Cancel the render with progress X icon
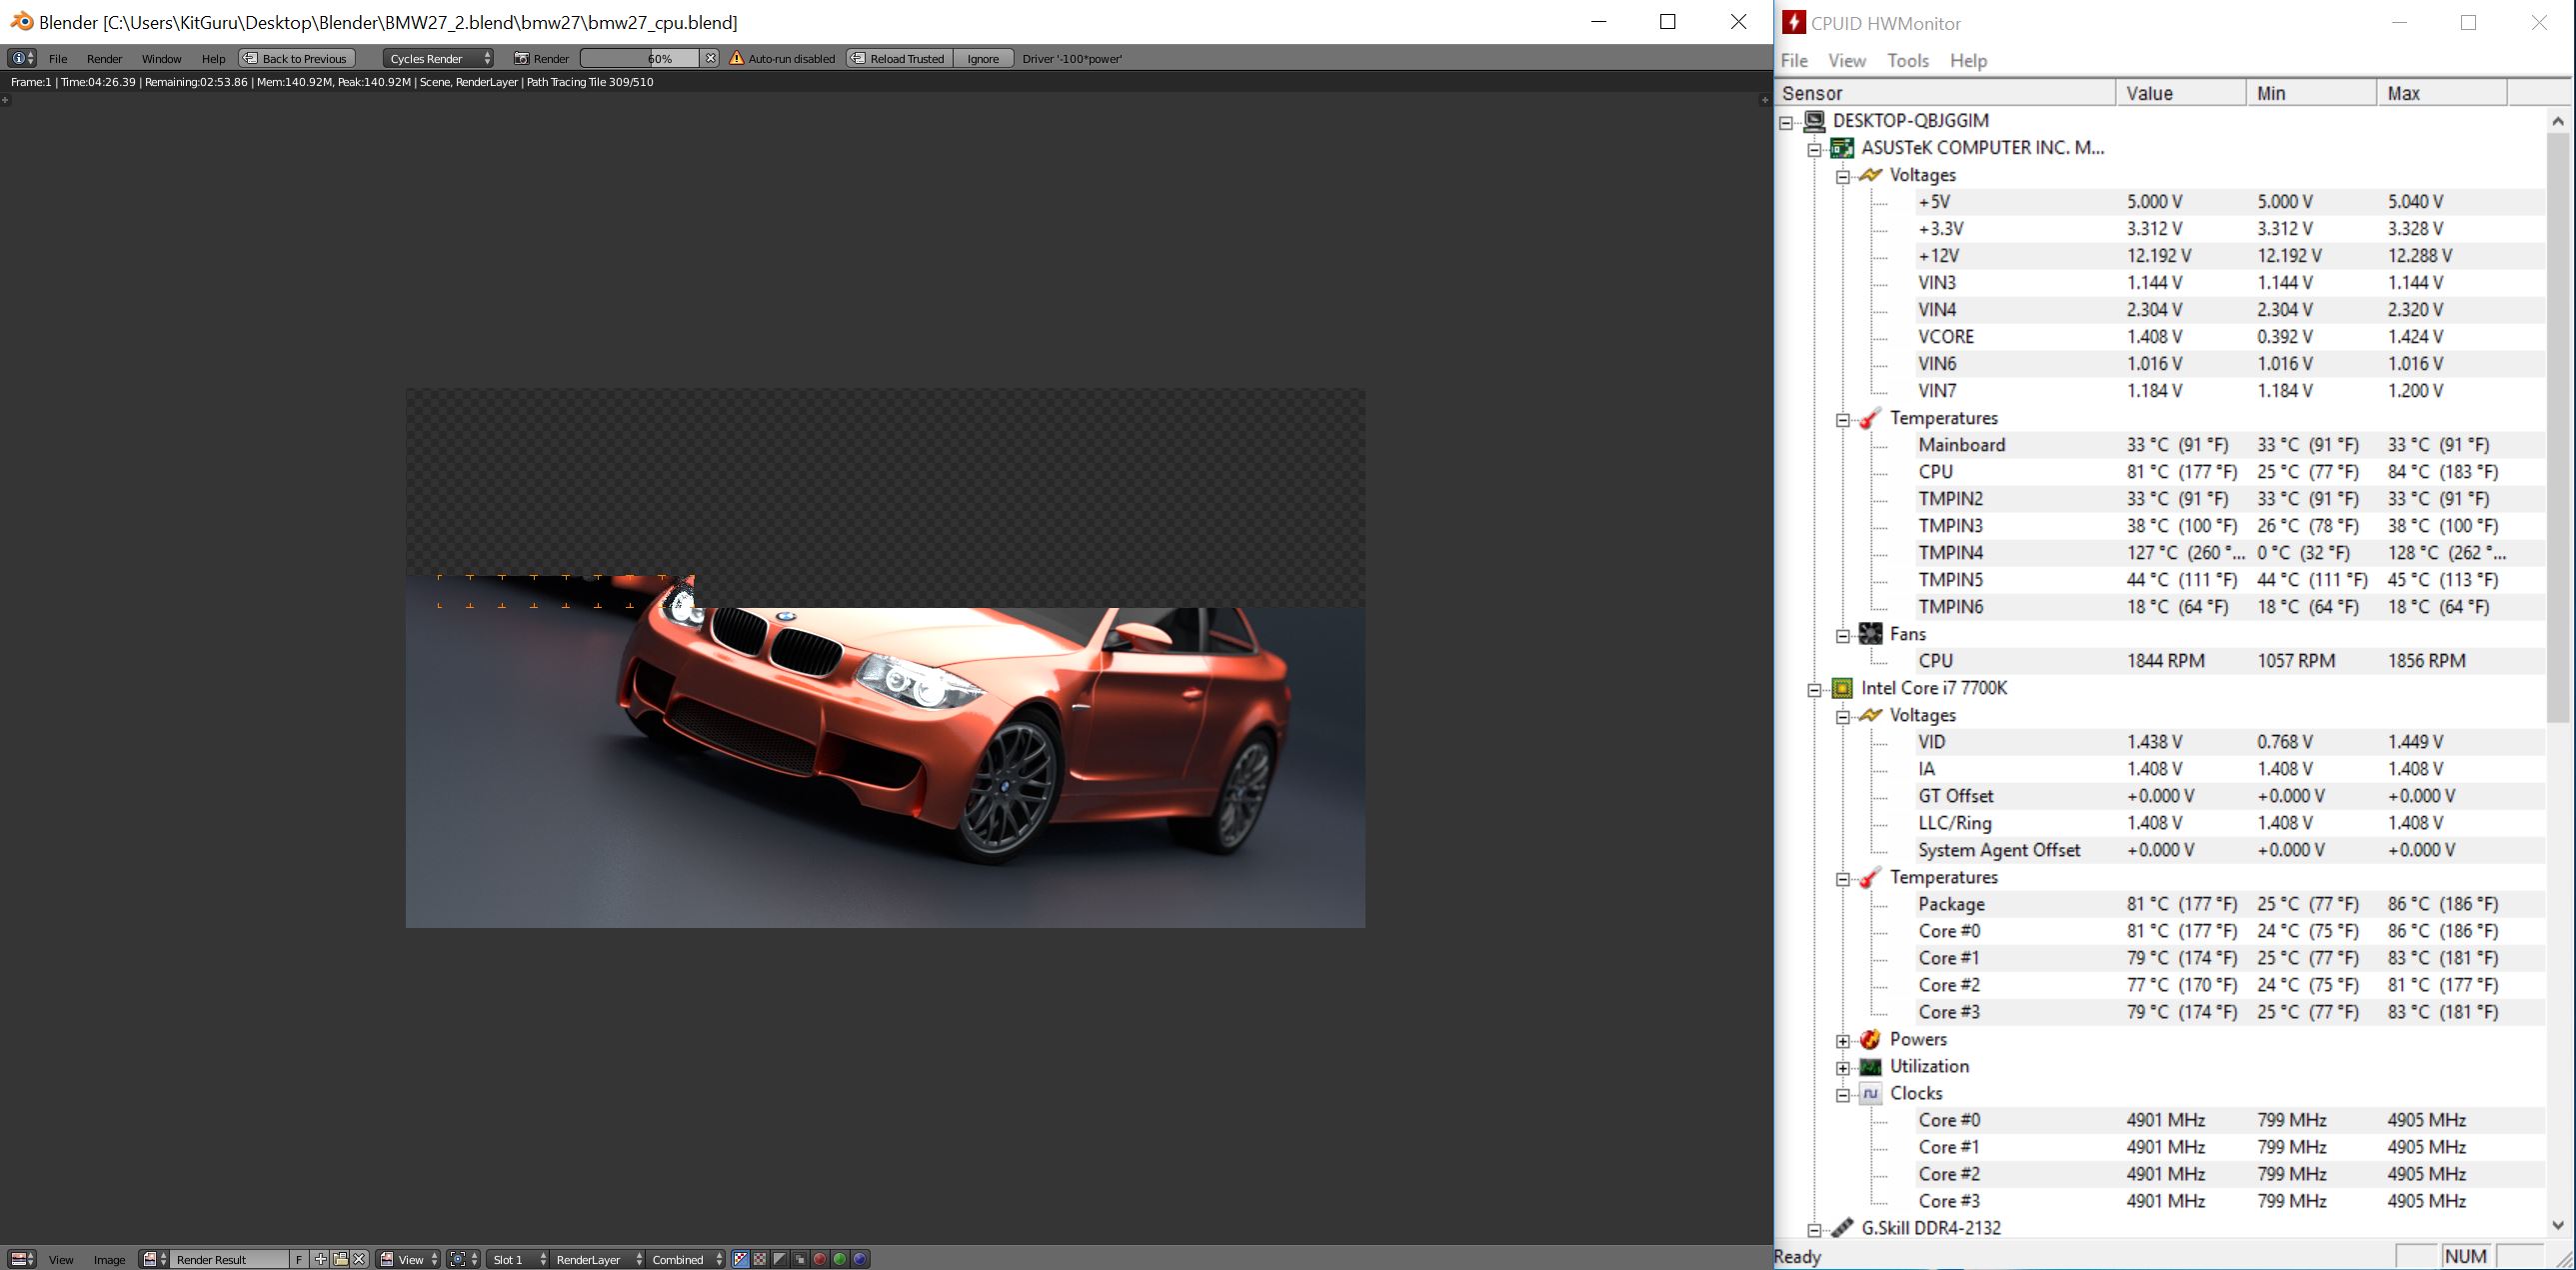The height and width of the screenshot is (1270, 2576). 710,58
